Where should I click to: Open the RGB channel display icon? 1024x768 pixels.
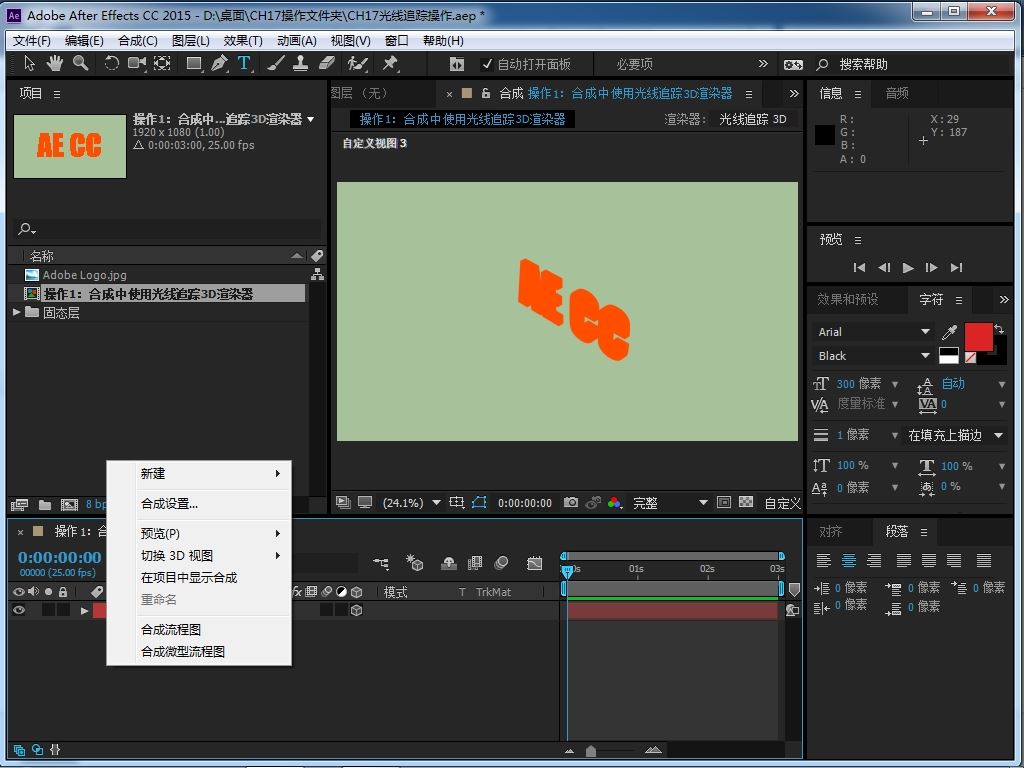[614, 502]
